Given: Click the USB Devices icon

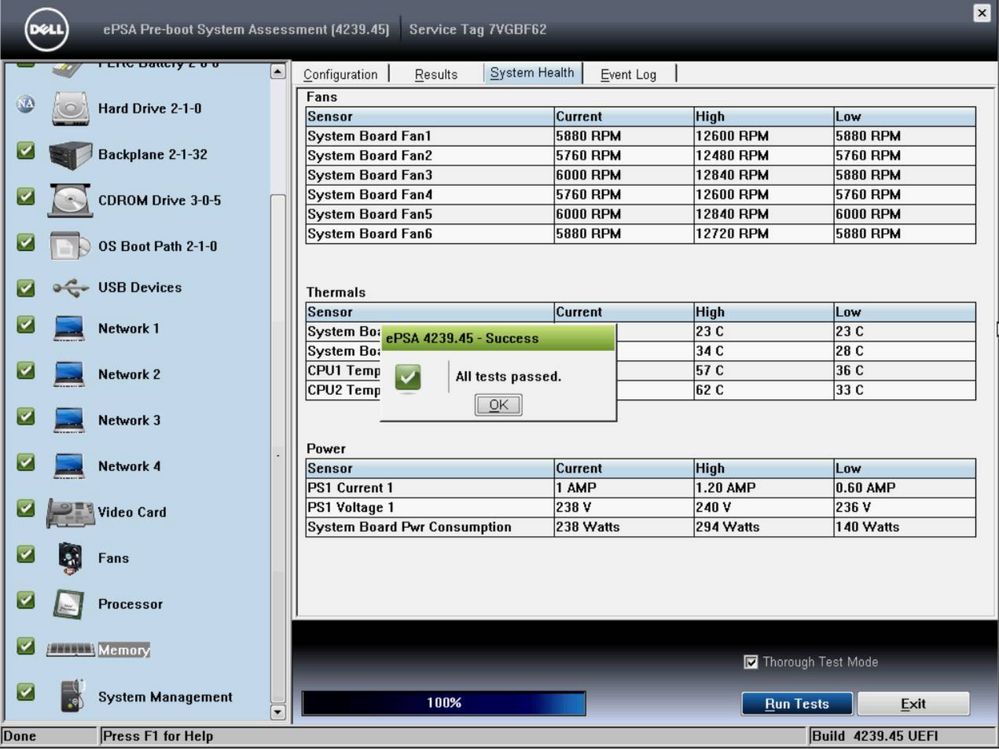Looking at the screenshot, I should [x=70, y=288].
